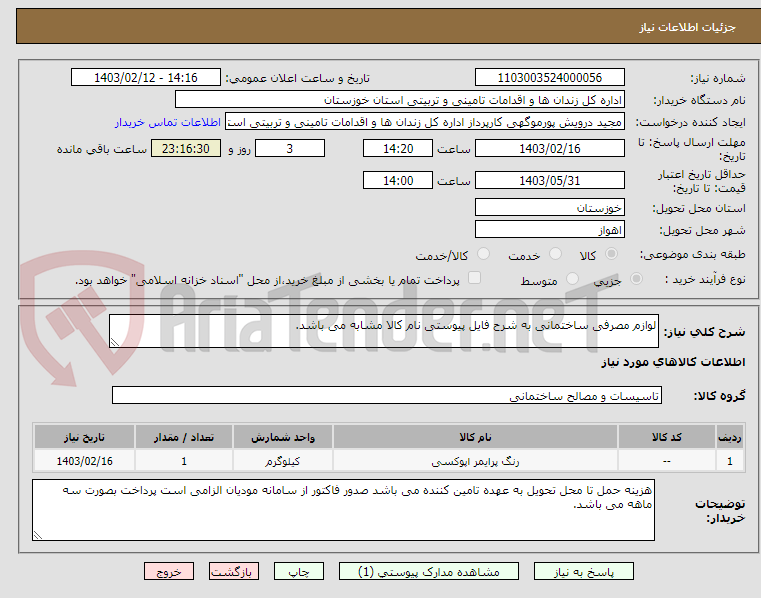761x598 pixels.
Task: Click the تاریخ نیاز column header
Action: [84, 437]
